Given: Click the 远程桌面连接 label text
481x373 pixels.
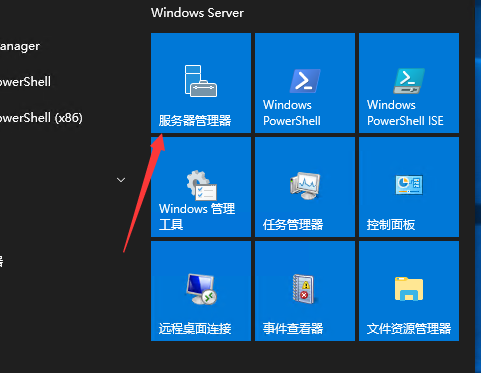Looking at the screenshot, I should [195, 329].
